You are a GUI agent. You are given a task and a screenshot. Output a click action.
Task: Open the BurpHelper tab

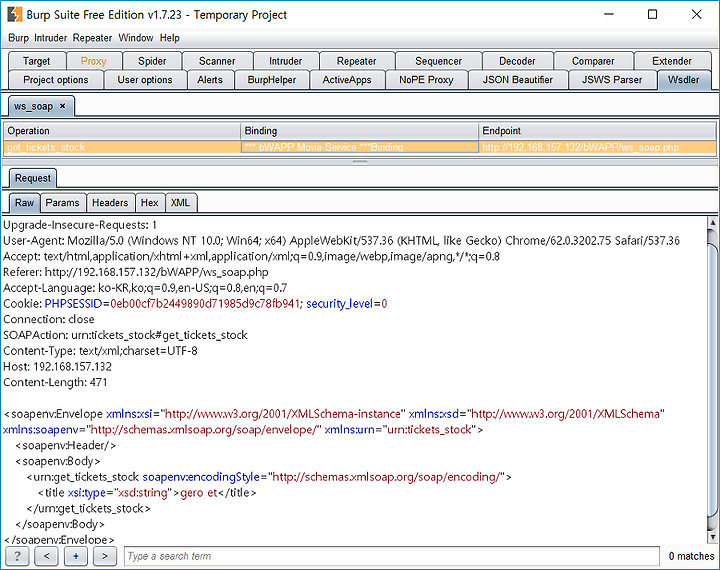pyautogui.click(x=272, y=80)
